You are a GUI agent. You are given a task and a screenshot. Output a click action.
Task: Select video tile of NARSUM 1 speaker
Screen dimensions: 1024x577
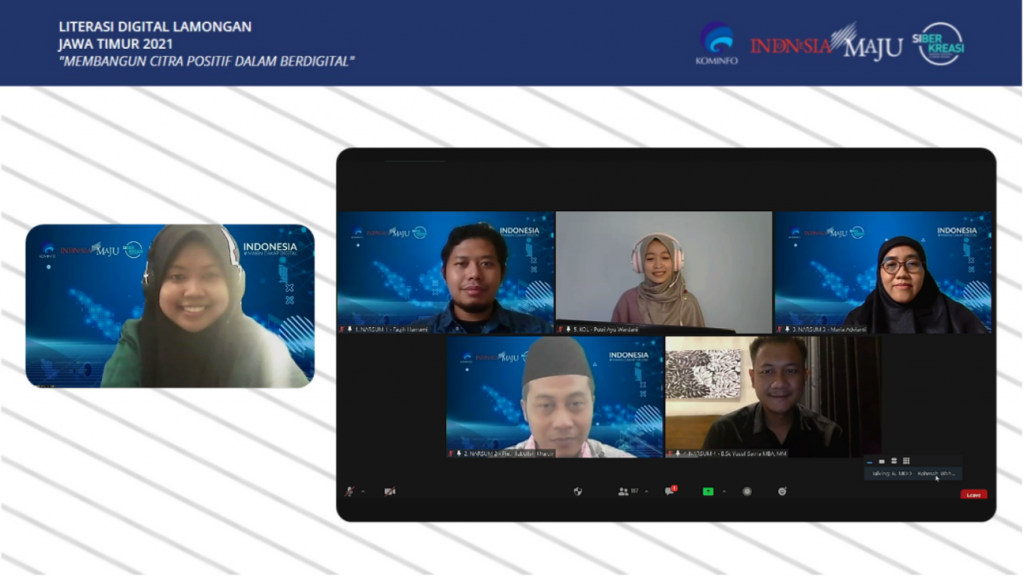pos(445,272)
